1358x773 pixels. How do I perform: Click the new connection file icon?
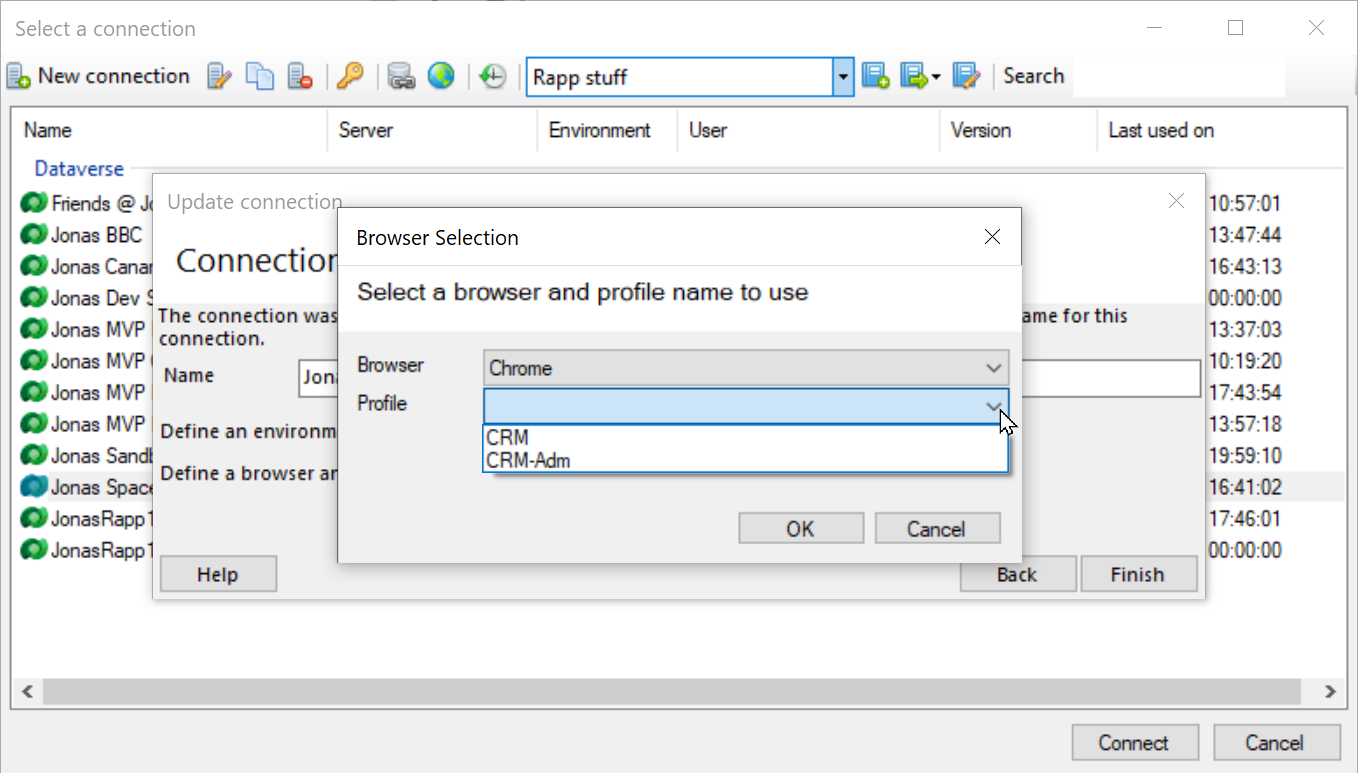pyautogui.click(x=876, y=76)
